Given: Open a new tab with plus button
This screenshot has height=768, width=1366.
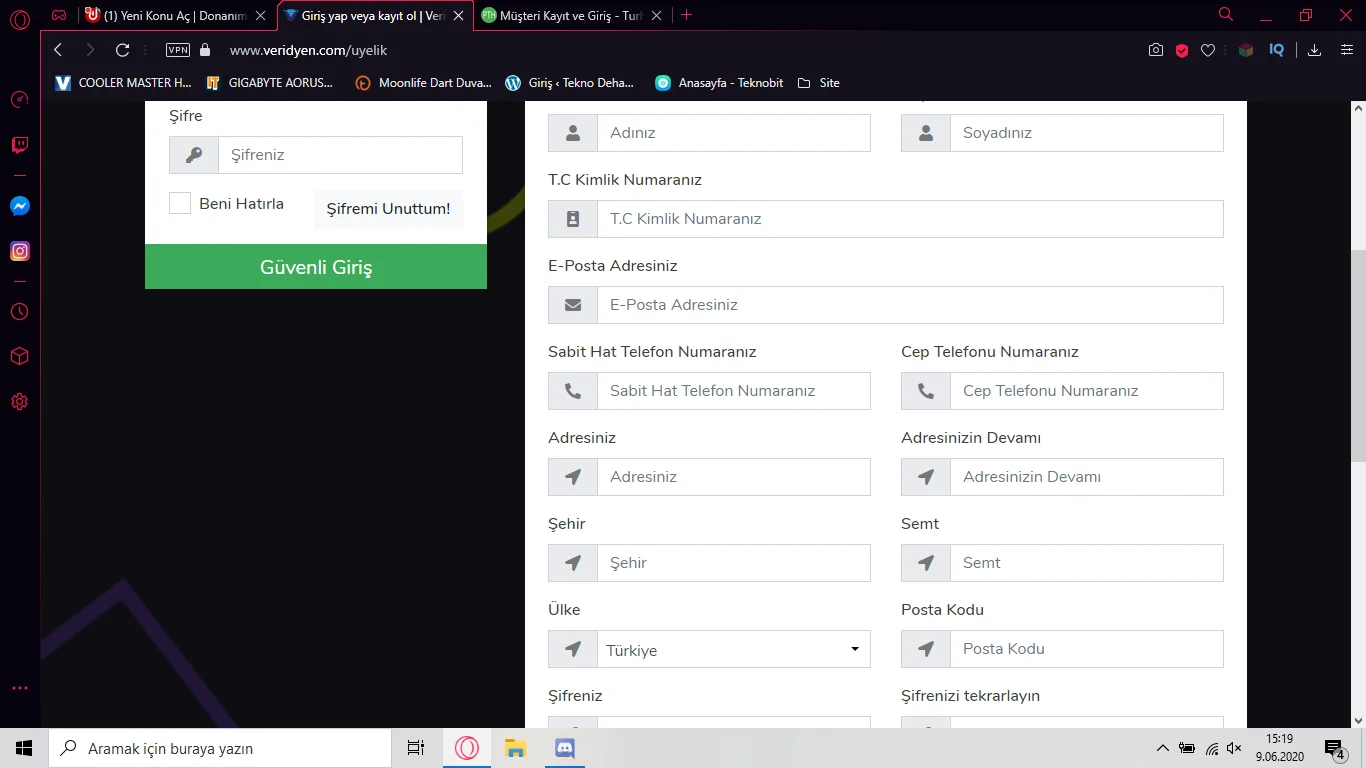Looking at the screenshot, I should click(x=686, y=15).
